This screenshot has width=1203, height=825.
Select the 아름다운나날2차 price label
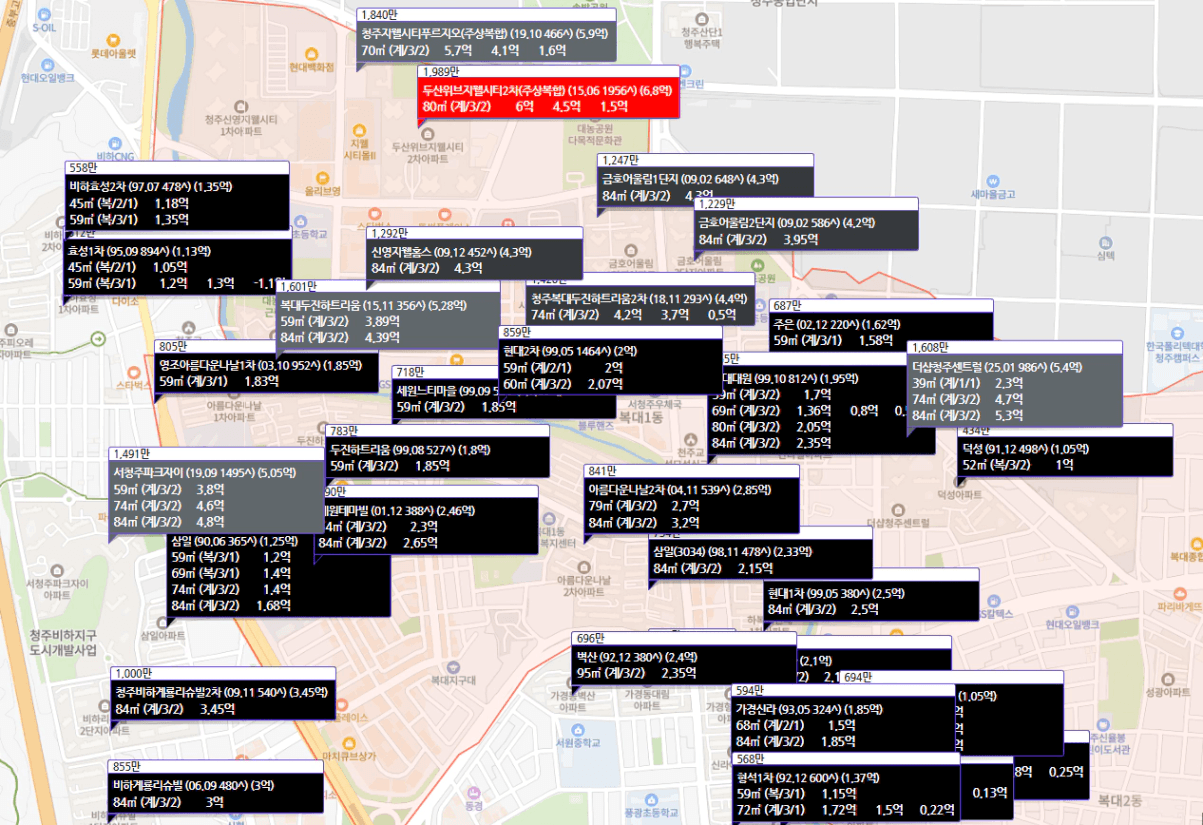tap(692, 498)
